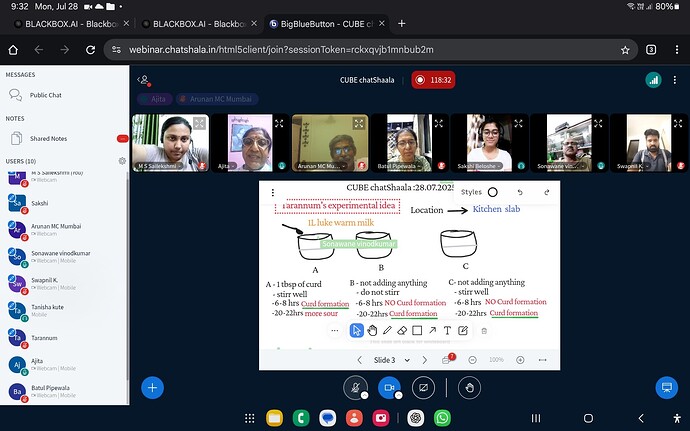
Task: Select the whiteboard pointer select tool
Action: point(356,331)
